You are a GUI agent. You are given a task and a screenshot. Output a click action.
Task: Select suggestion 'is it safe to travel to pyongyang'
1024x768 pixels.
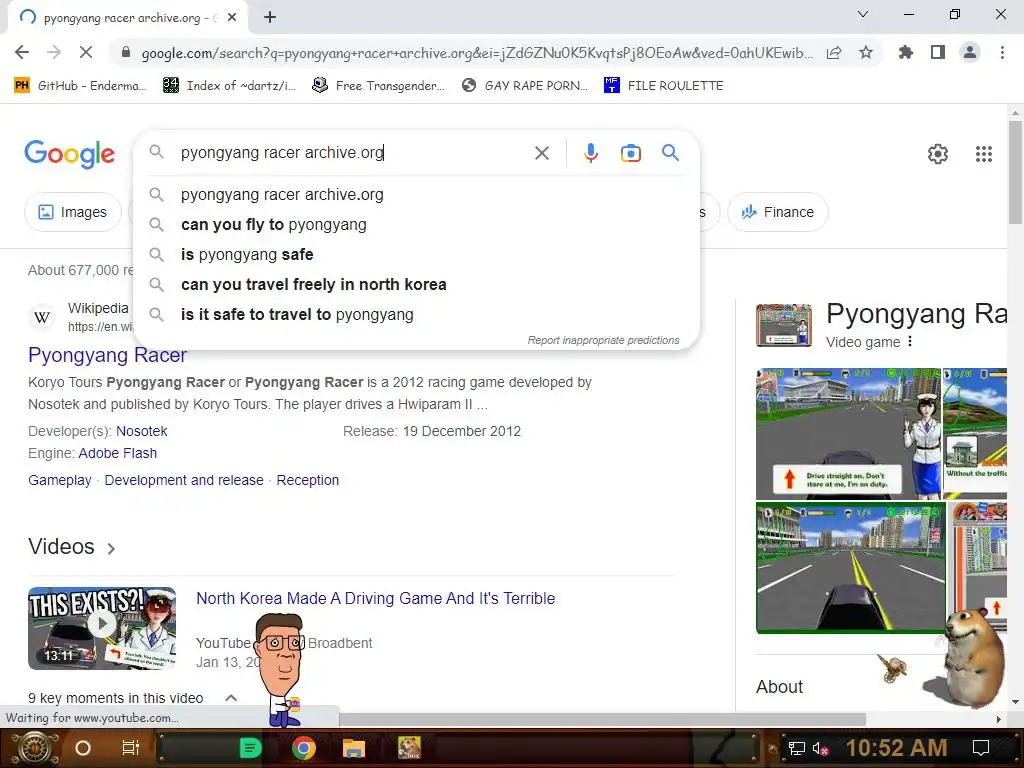(x=416, y=315)
